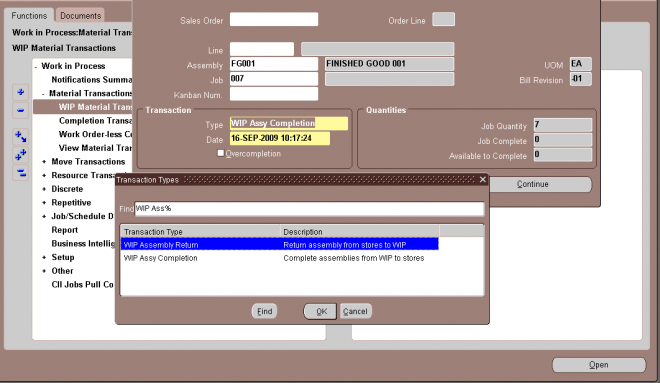
Task: Toggle the Overcompletion checkbox
Action: coord(221,153)
